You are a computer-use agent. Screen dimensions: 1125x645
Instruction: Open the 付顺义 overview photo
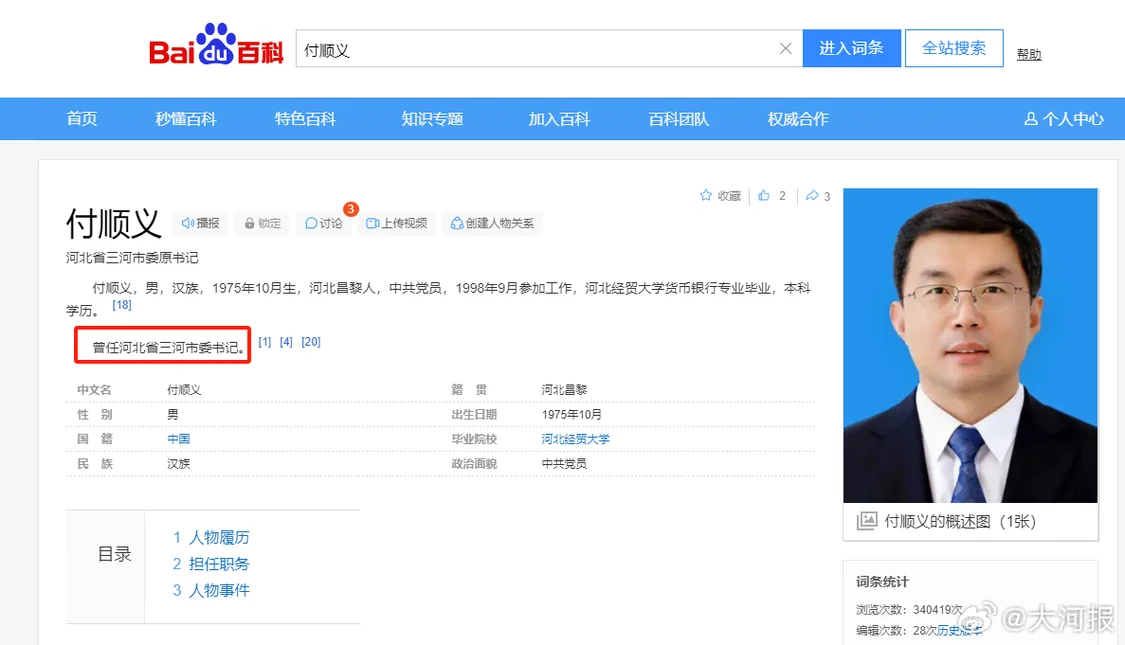[x=970, y=346]
